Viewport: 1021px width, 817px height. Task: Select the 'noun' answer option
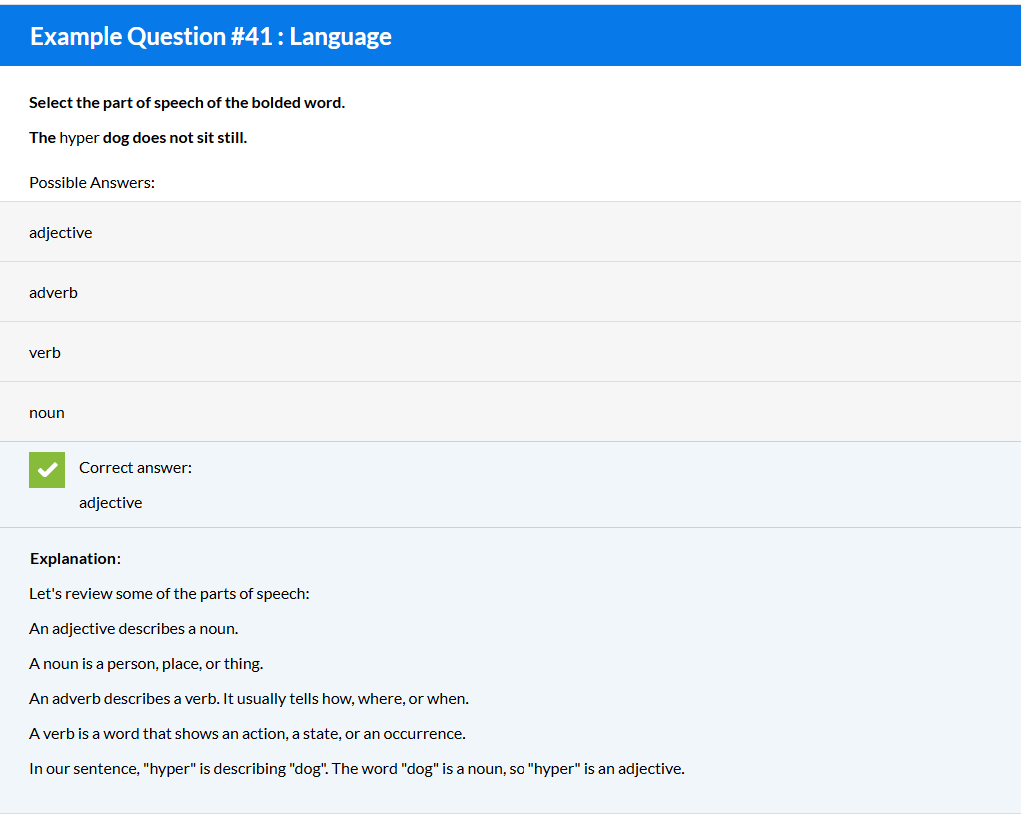tap(47, 412)
